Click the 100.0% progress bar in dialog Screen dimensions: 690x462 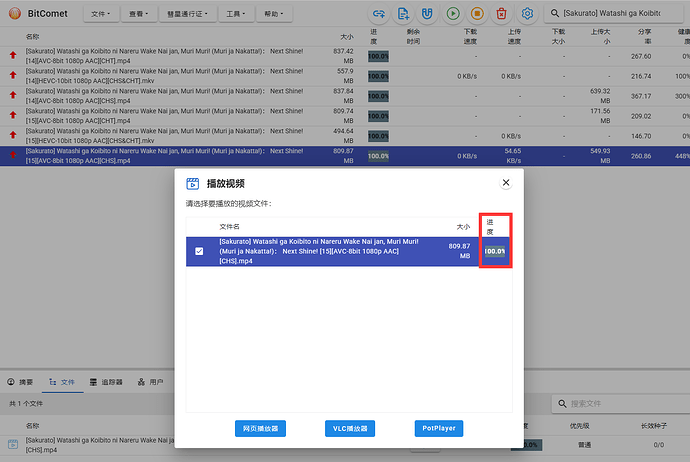495,251
